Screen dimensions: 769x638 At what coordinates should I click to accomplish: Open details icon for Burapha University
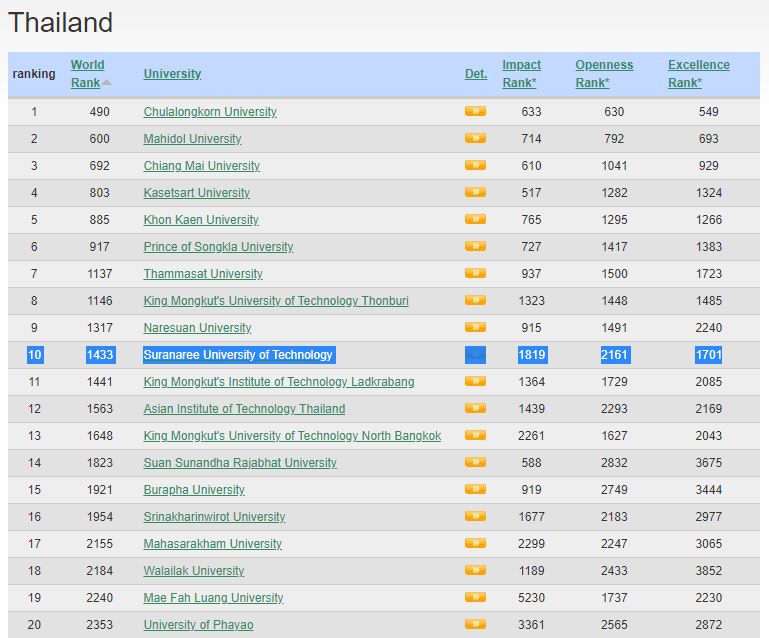(x=475, y=488)
